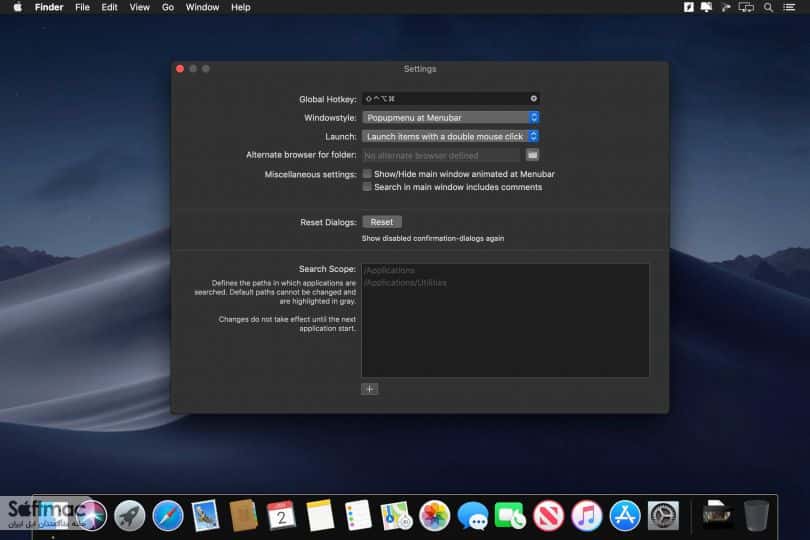This screenshot has height=540, width=810.
Task: Open the Trash in the Dock
Action: click(756, 515)
